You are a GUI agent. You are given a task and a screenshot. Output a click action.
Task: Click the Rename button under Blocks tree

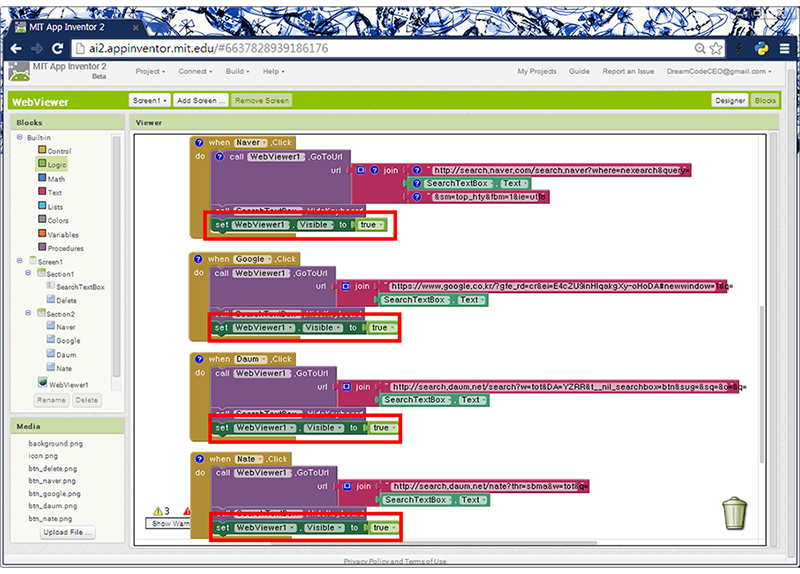[x=52, y=400]
